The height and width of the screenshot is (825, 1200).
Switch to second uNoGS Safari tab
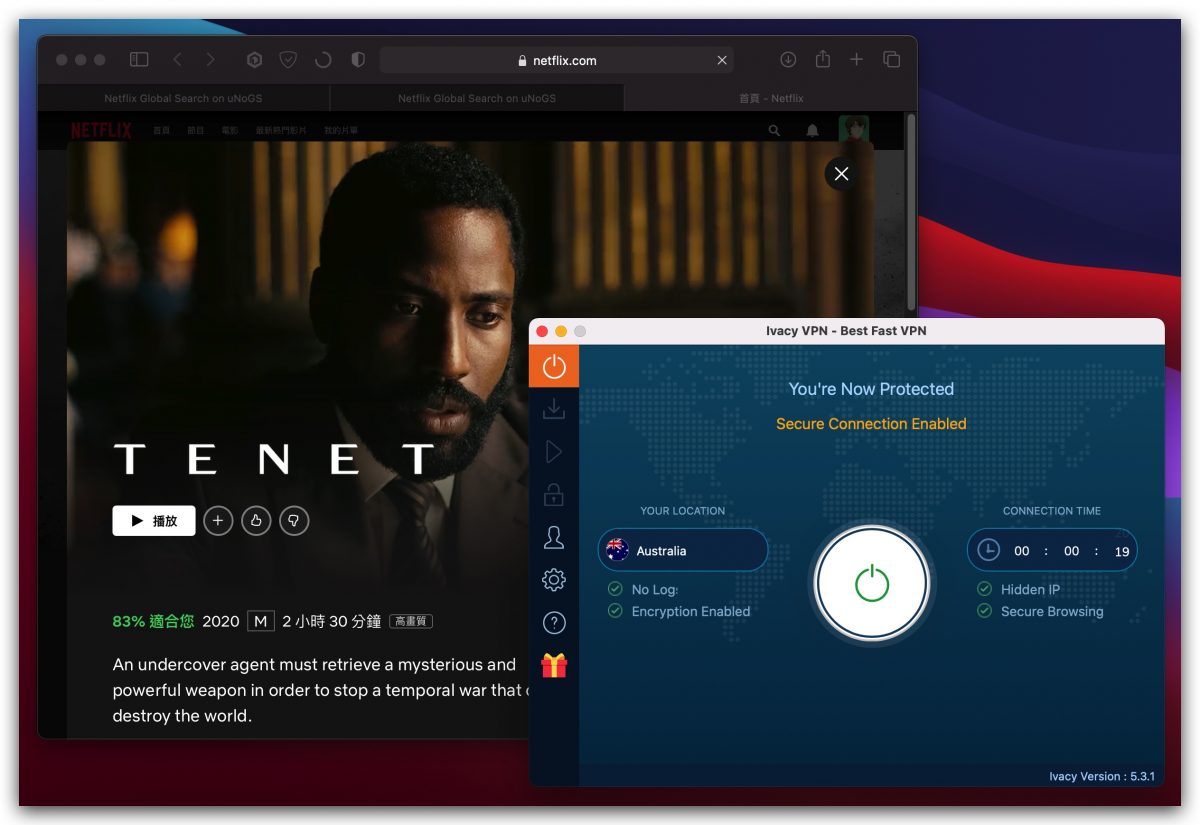pos(477,98)
